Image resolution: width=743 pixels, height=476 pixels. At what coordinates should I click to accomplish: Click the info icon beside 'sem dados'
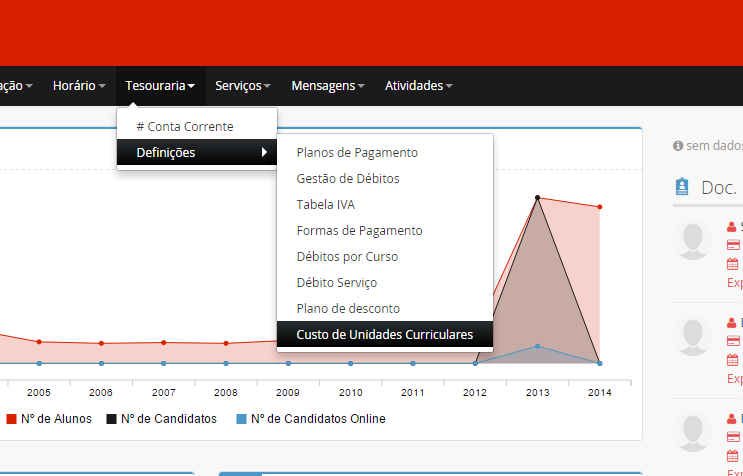678,146
